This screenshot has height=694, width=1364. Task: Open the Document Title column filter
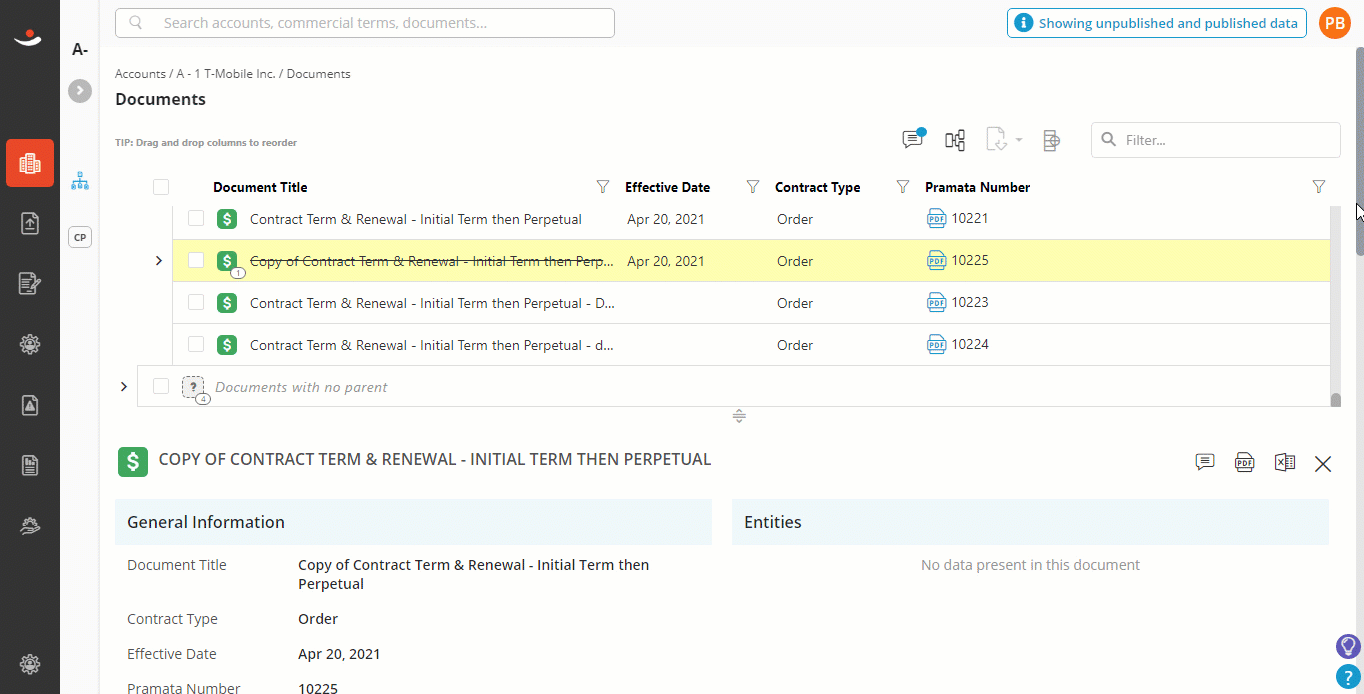(603, 187)
